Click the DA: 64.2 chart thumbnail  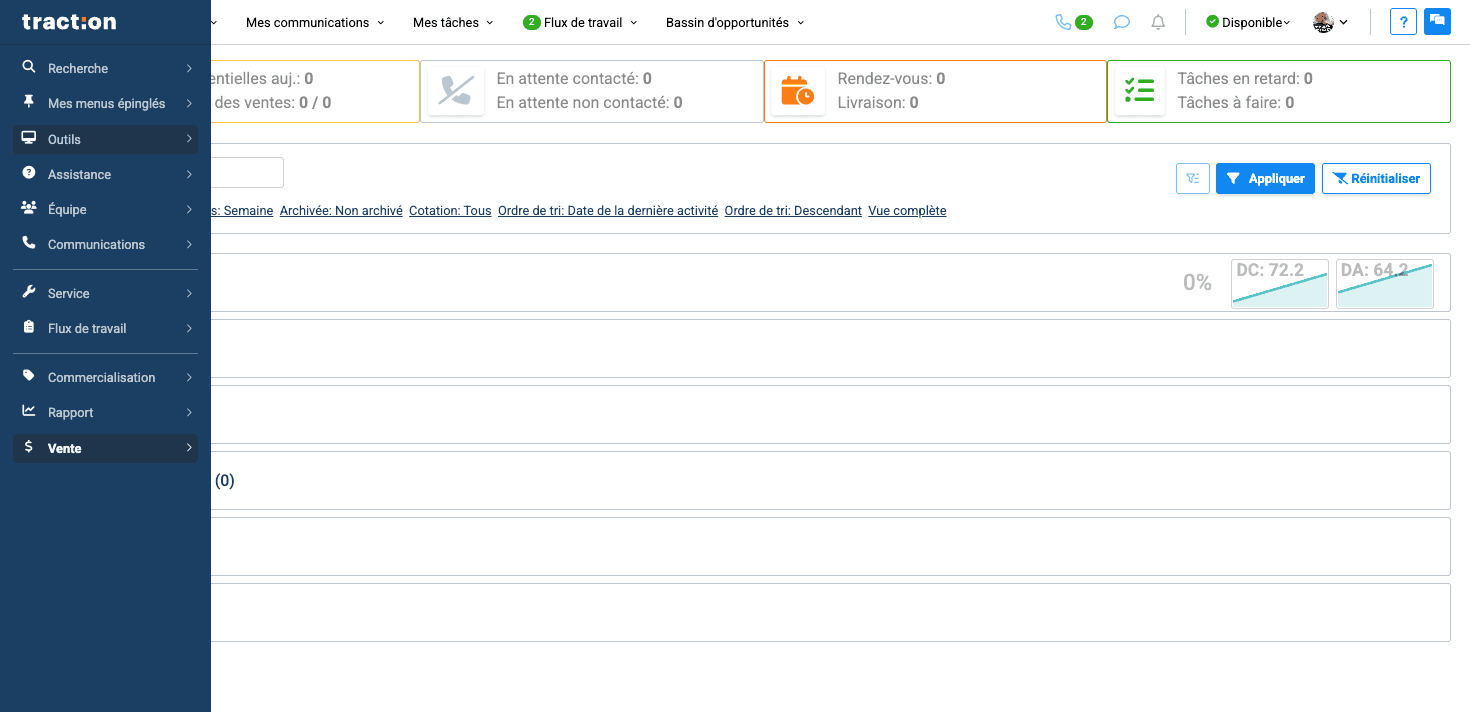[x=1385, y=284]
